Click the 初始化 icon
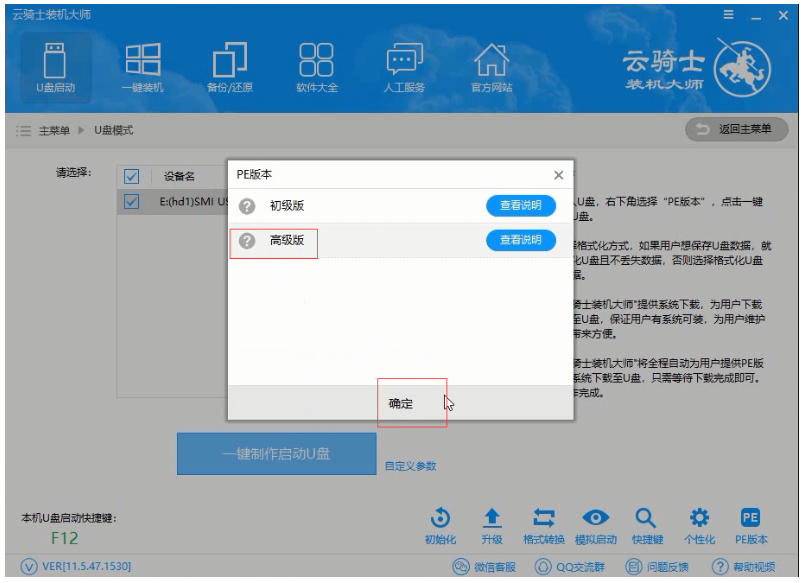 coord(437,521)
